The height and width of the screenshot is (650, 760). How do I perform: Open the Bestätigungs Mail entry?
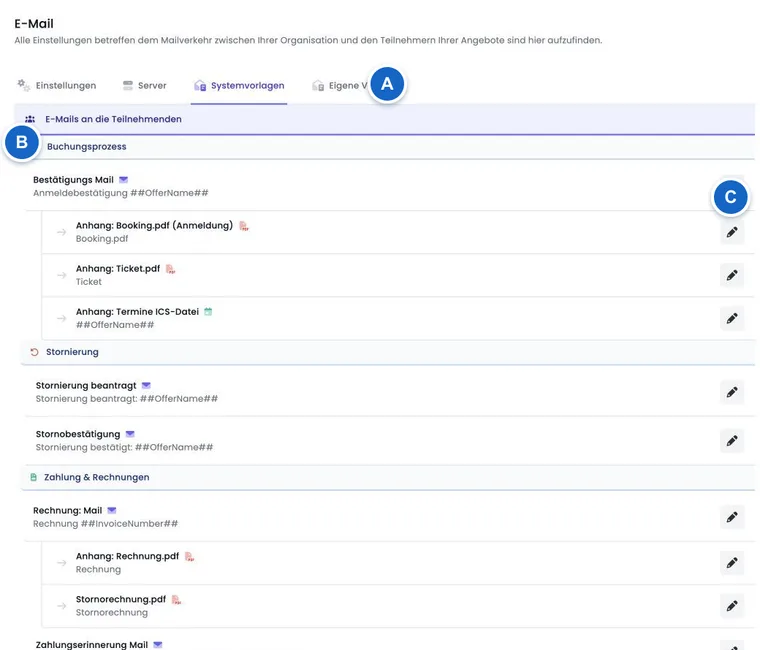click(x=73, y=180)
